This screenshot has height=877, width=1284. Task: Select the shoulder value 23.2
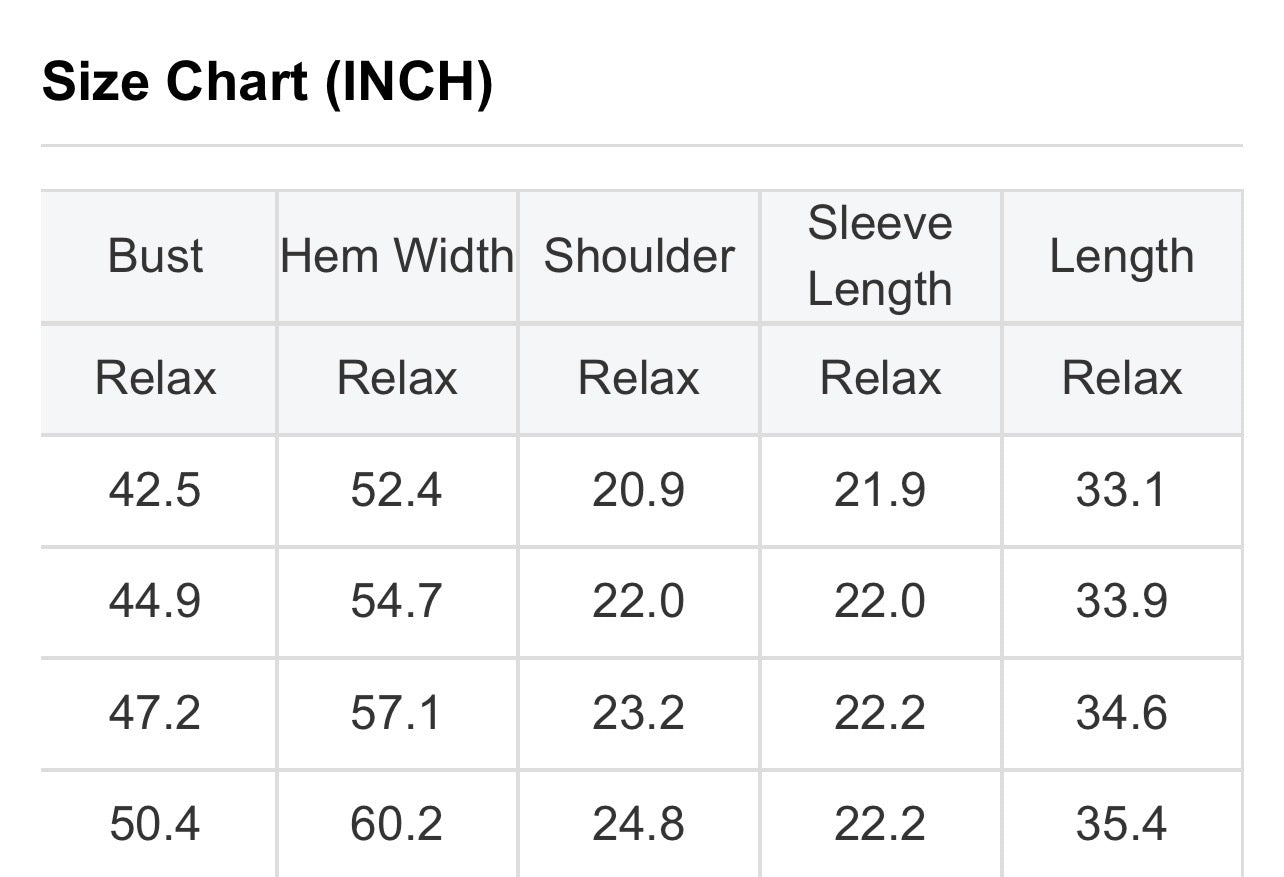[x=638, y=714]
